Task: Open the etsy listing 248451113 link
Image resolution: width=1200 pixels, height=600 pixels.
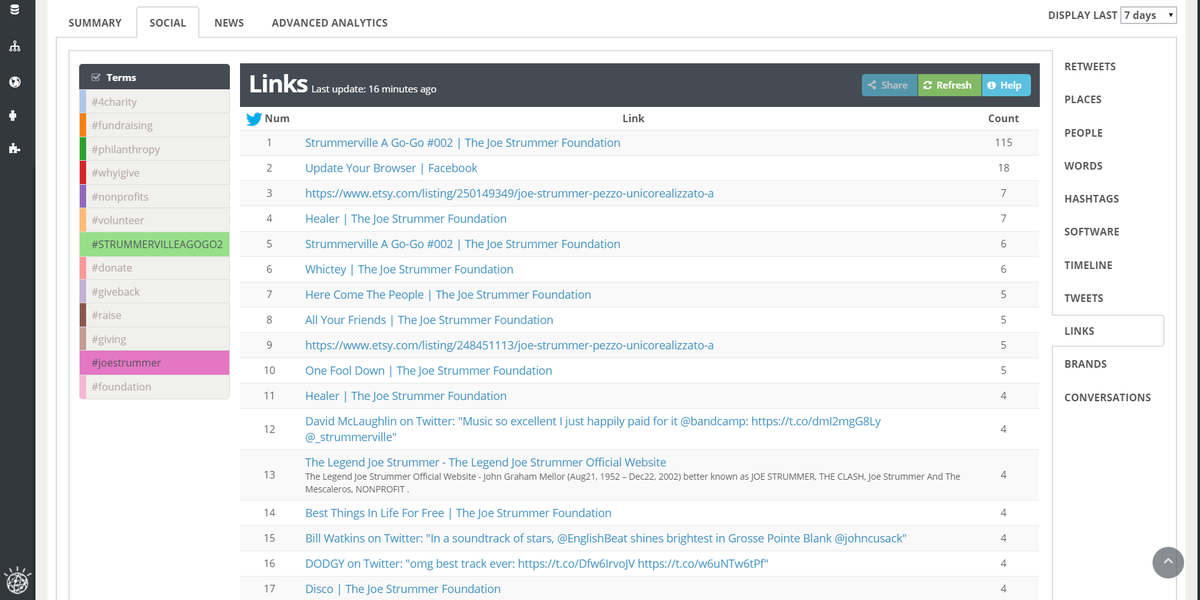Action: coord(509,345)
